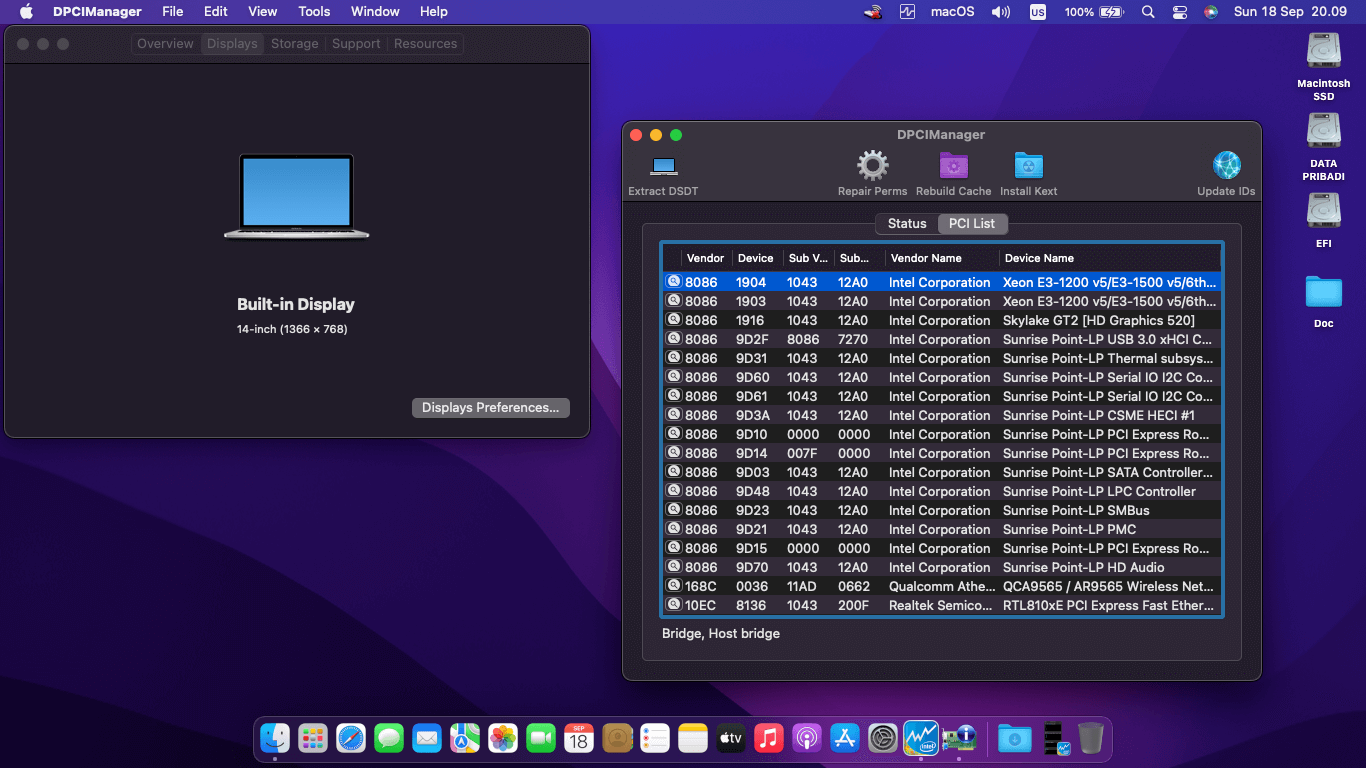
Task: Open System Preferences from the Dock
Action: [x=883, y=738]
